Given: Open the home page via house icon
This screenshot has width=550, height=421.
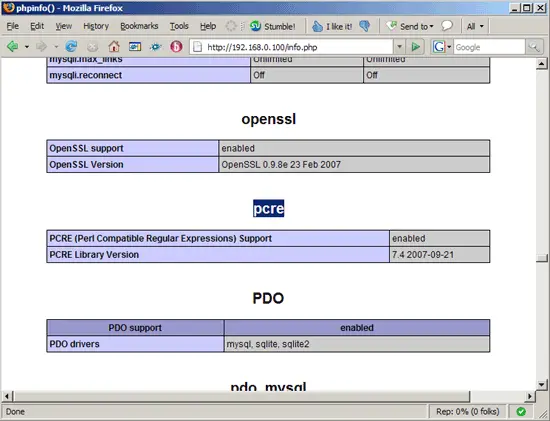Looking at the screenshot, I should click(x=114, y=46).
